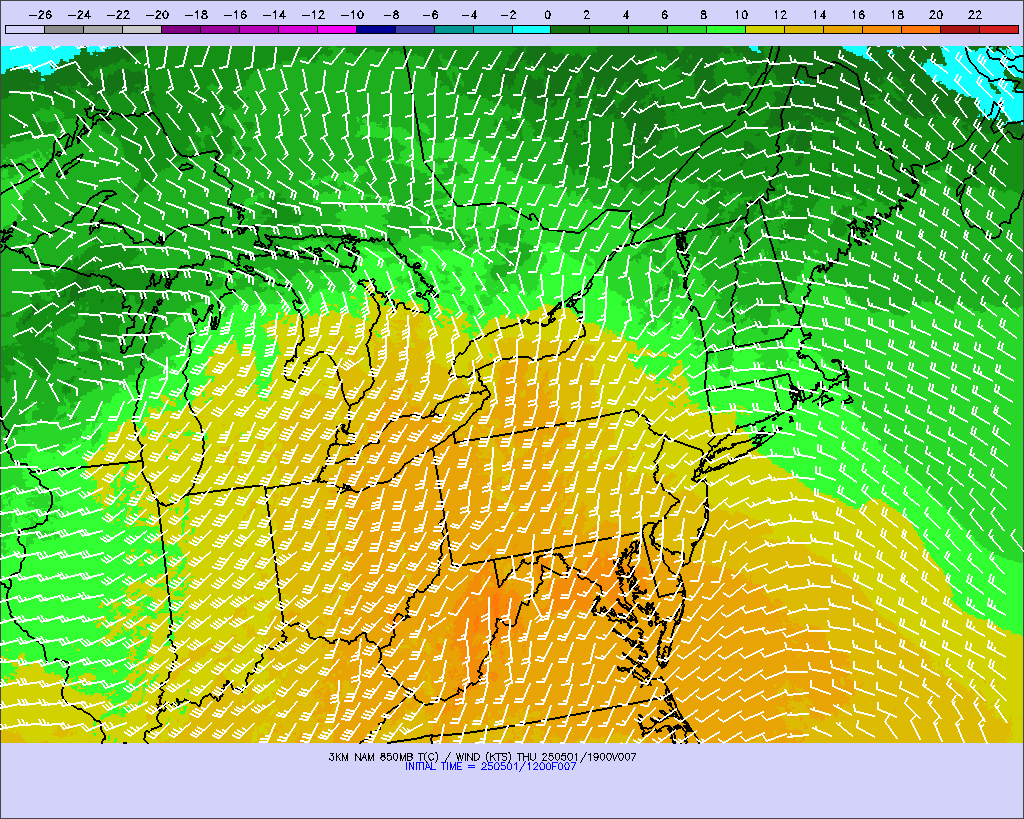Image resolution: width=1024 pixels, height=819 pixels.
Task: Click the -26 scale label
Action: point(40,15)
